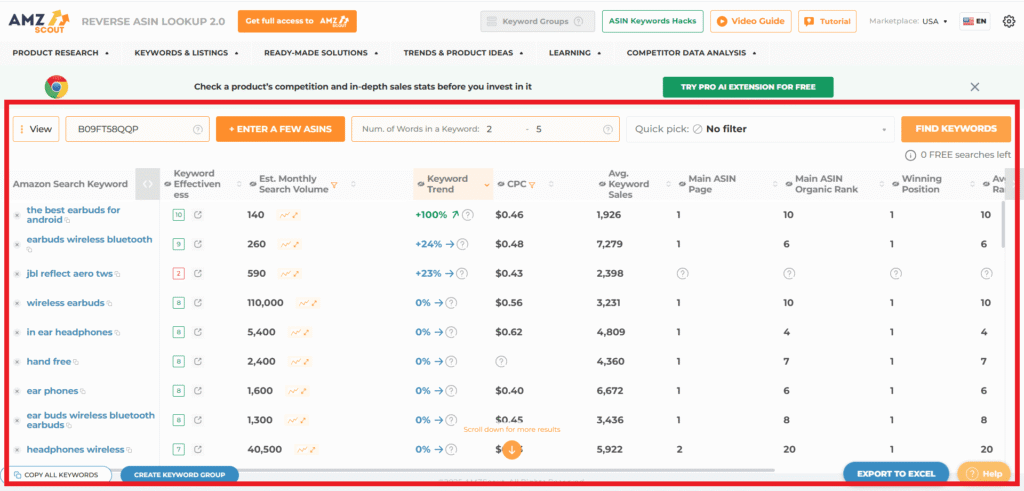The image size is (1024, 491).
Task: Open the EN language selector
Action: point(974,21)
